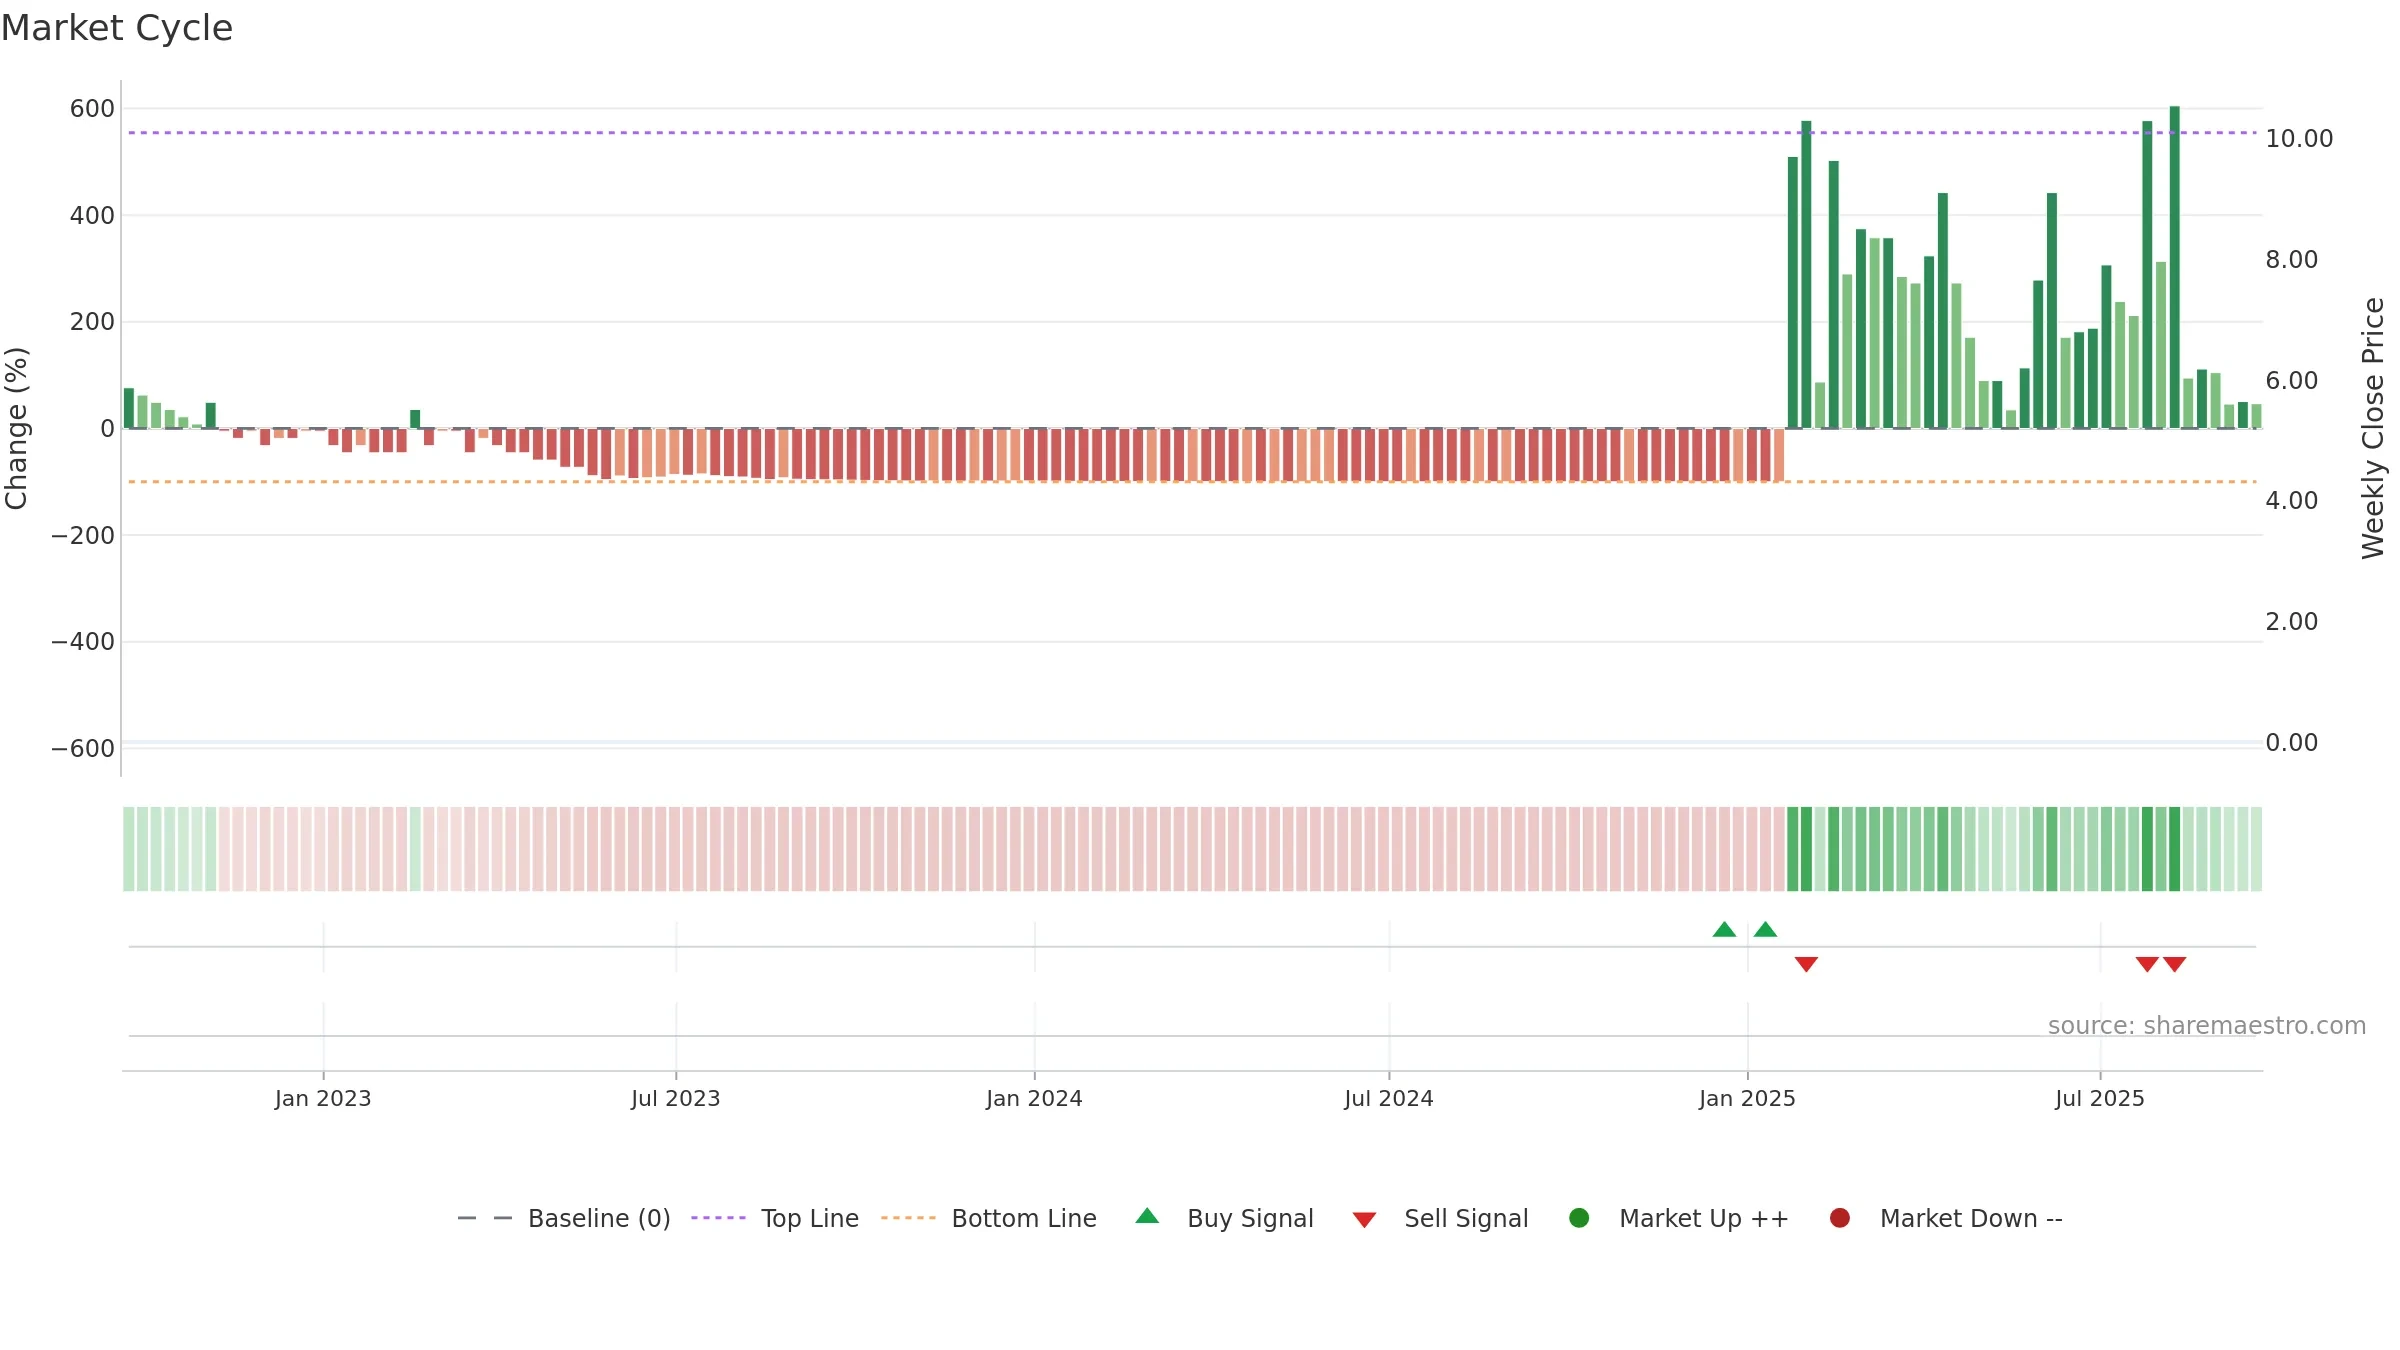Click the Weekly Close Price axis title

(2373, 428)
